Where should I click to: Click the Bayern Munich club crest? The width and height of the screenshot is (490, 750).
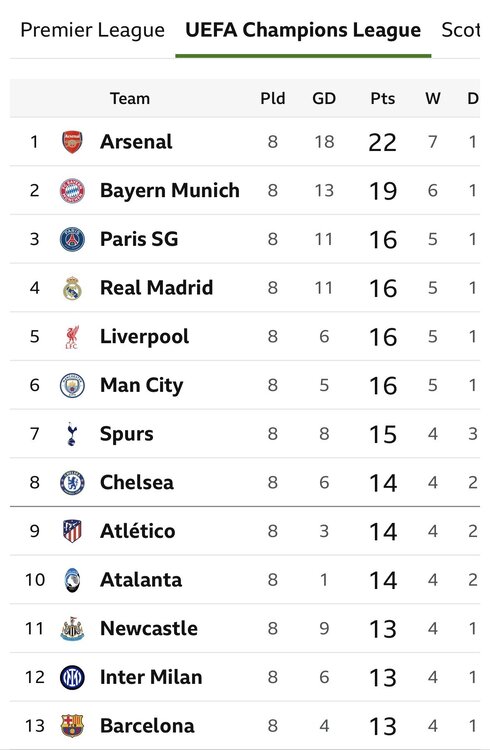(72, 190)
